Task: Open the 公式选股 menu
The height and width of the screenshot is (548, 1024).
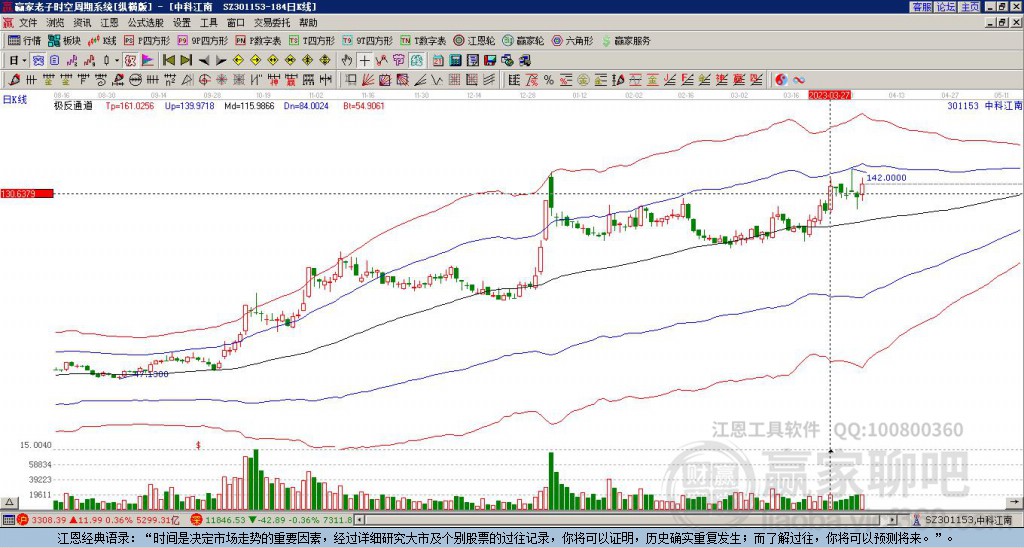Action: (x=145, y=23)
